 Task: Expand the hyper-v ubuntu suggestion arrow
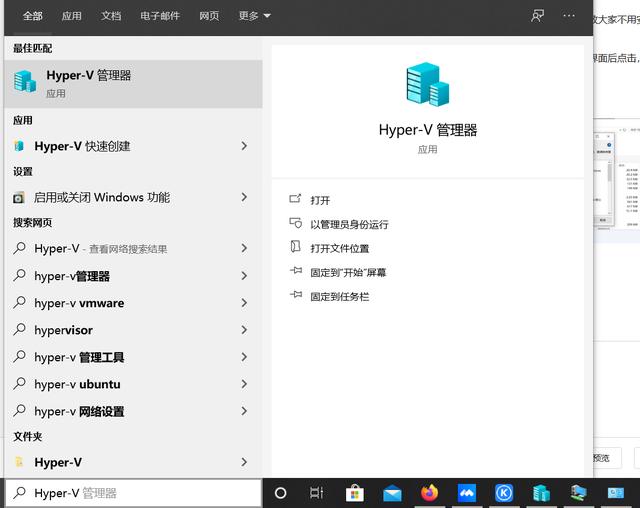244,384
